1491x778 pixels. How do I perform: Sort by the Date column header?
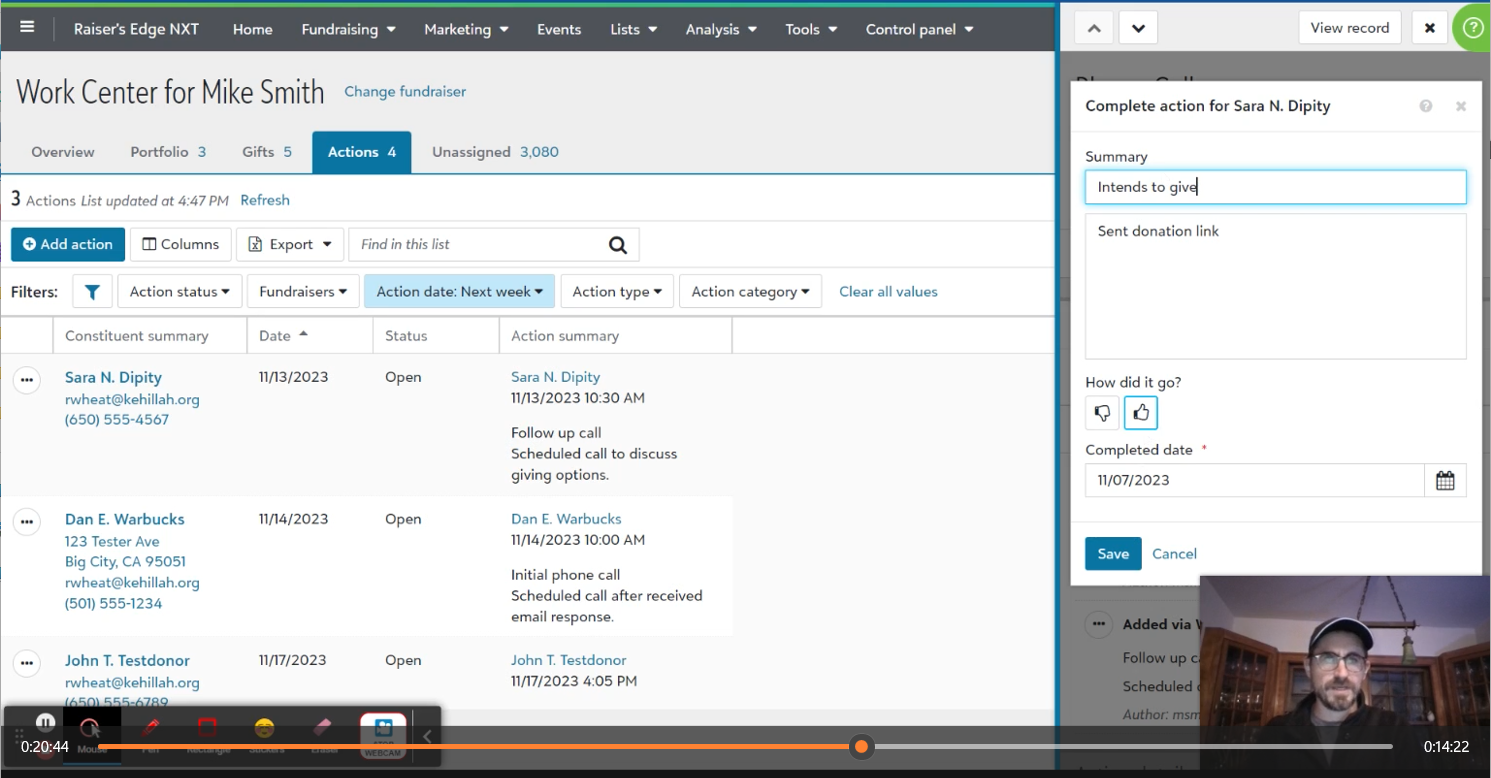[x=310, y=336]
